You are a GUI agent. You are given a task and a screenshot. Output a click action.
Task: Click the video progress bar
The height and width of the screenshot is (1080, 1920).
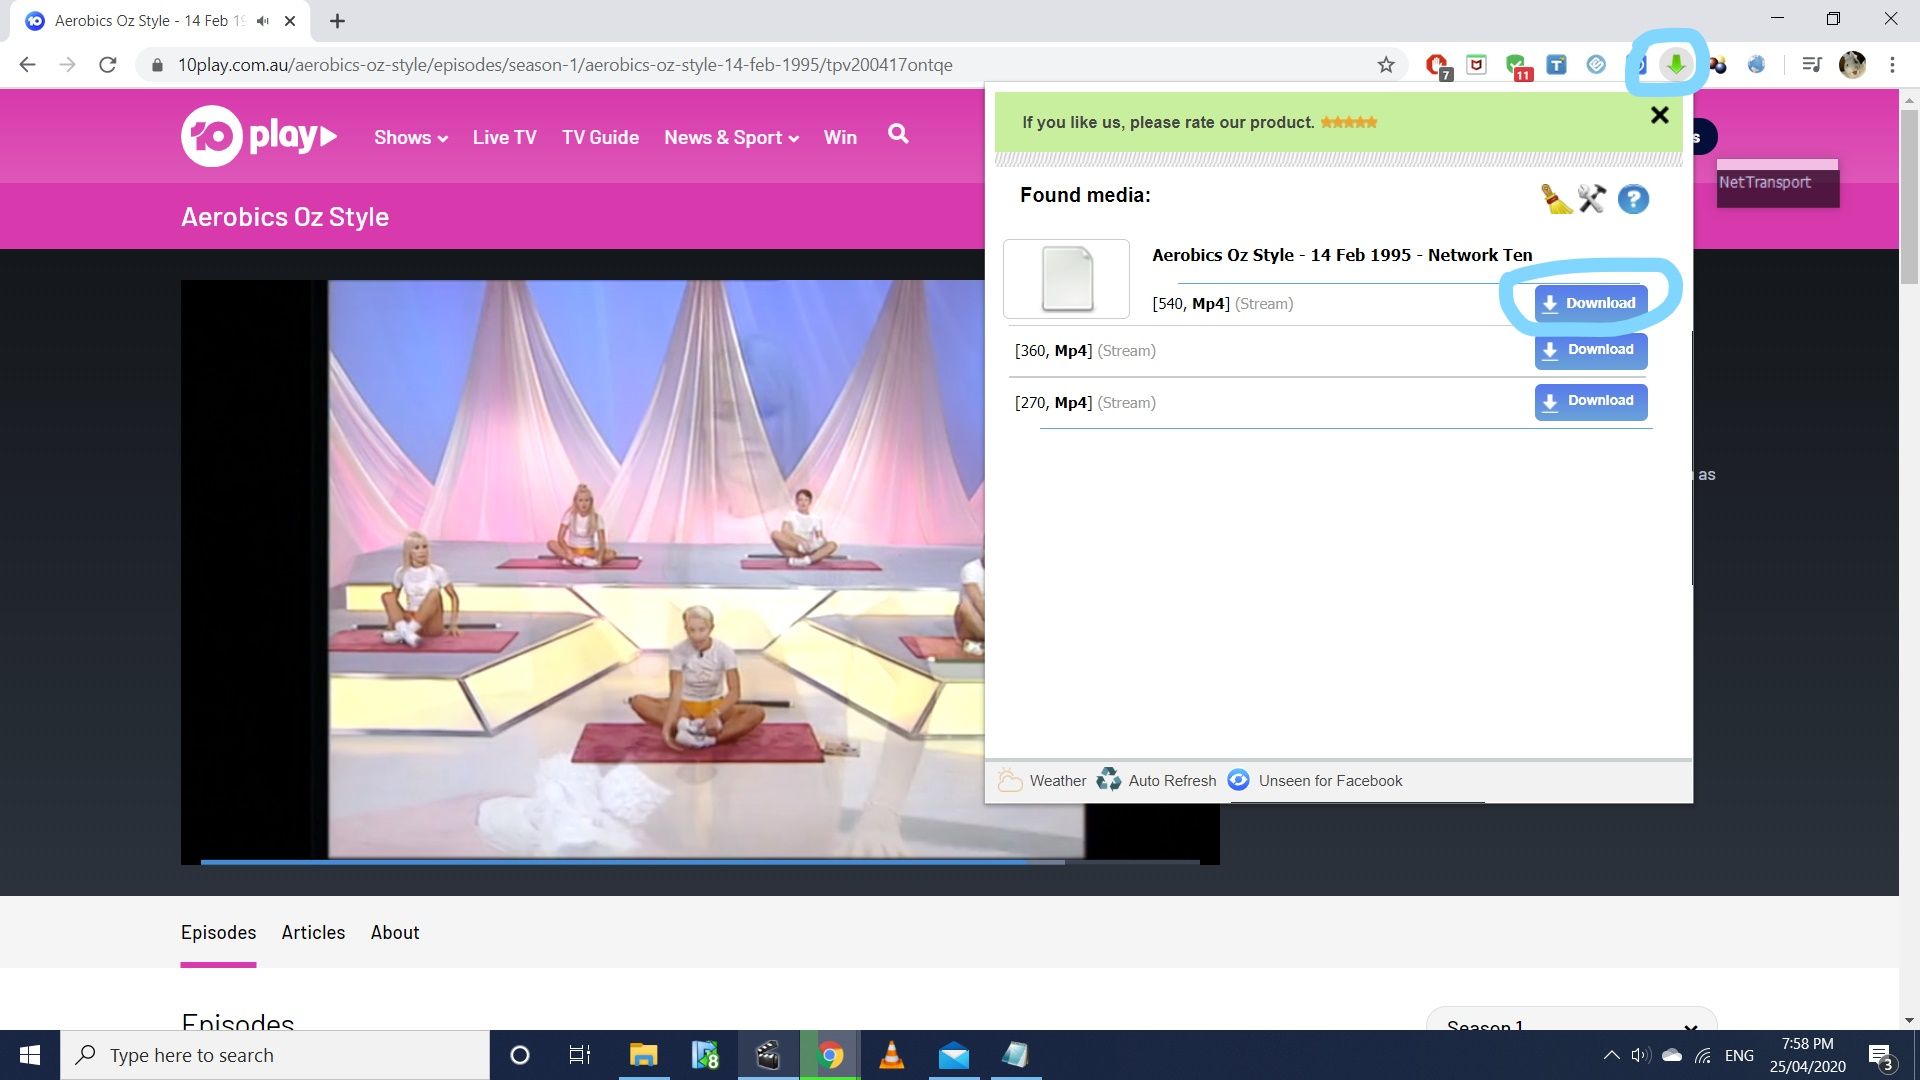click(700, 861)
